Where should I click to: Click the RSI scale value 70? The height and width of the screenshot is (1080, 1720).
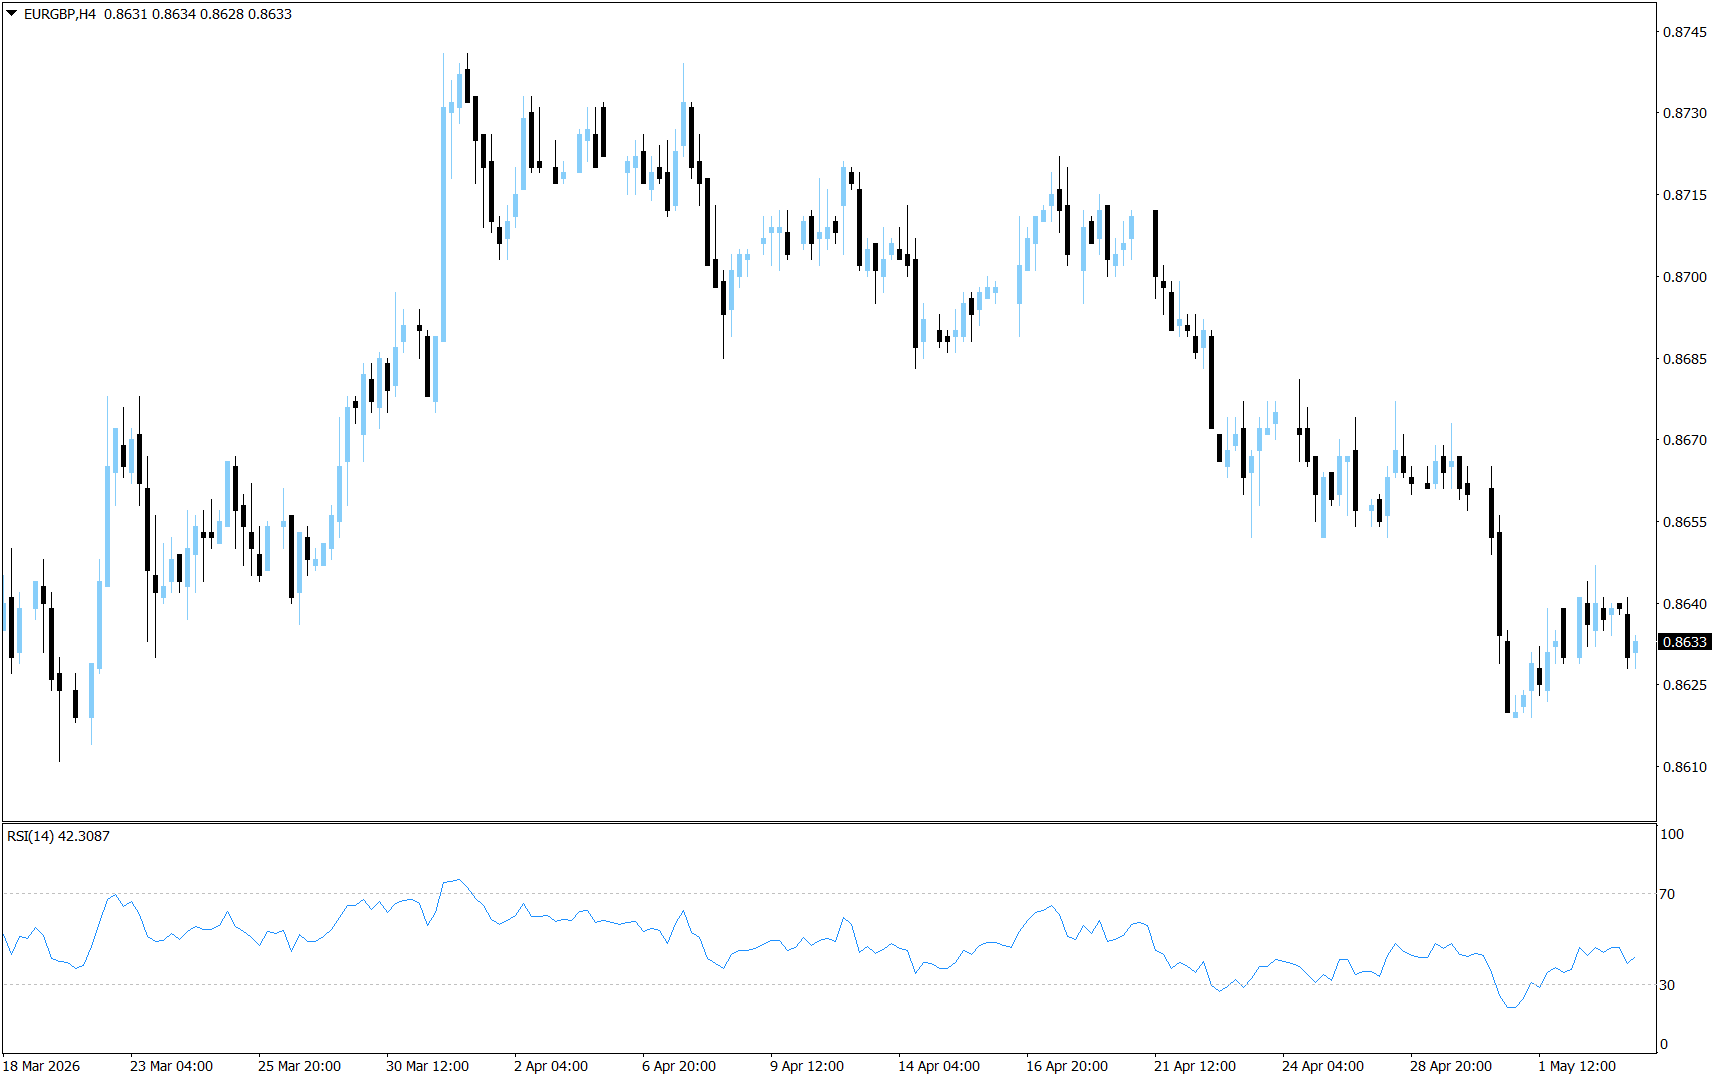coord(1667,894)
